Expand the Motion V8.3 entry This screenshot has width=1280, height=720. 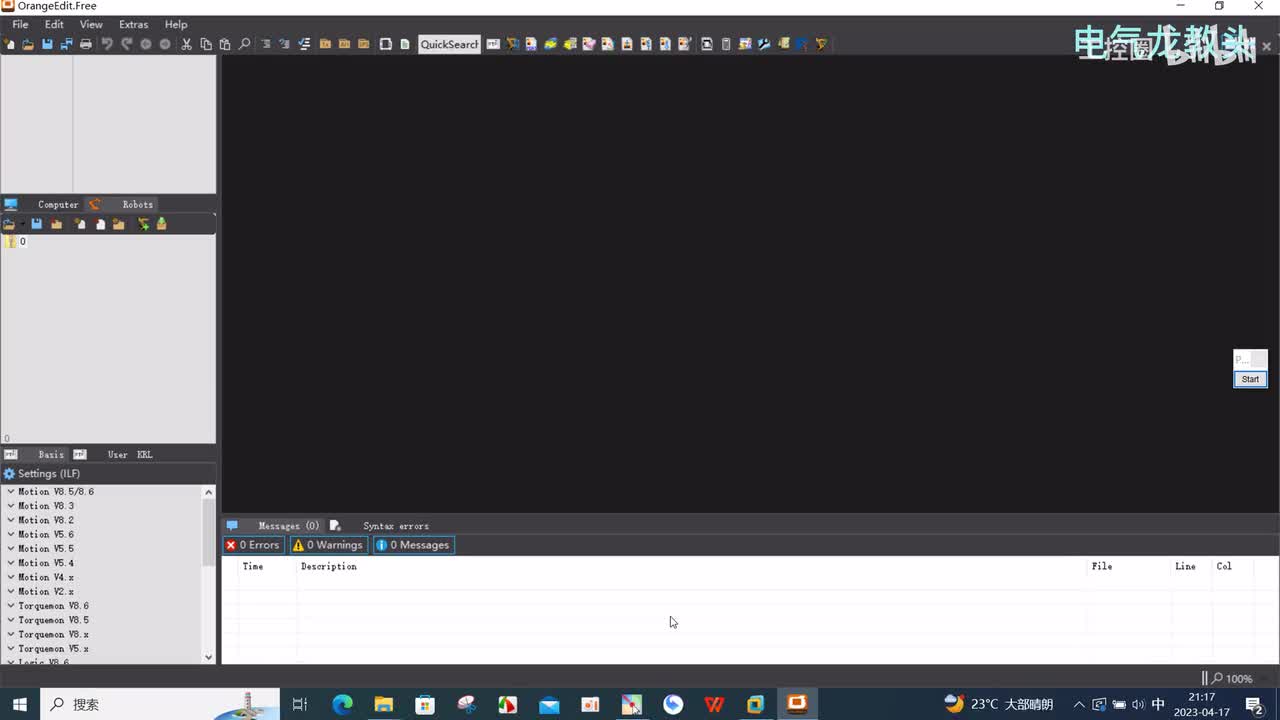pos(11,506)
